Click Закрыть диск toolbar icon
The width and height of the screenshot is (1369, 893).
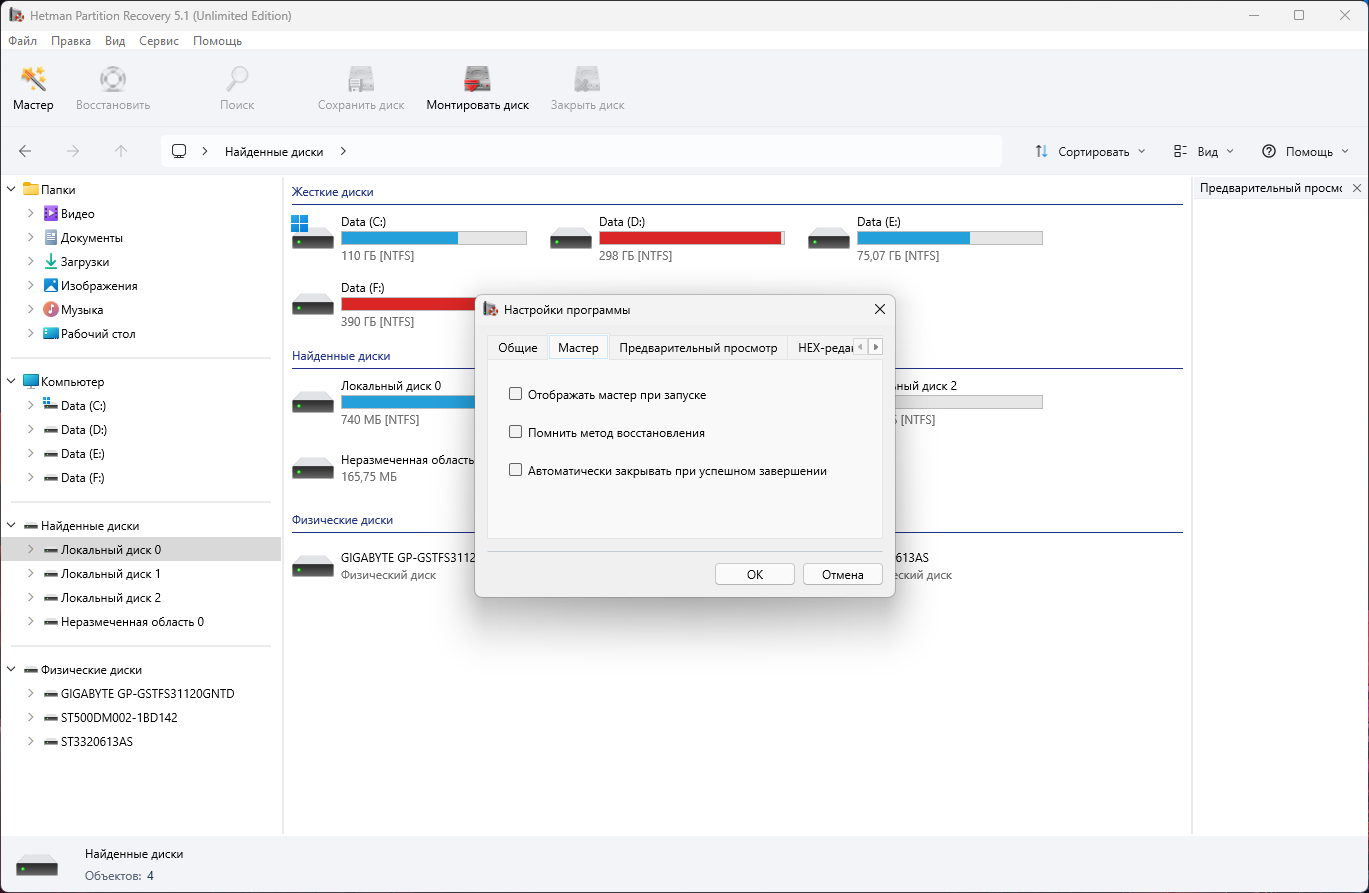click(587, 80)
